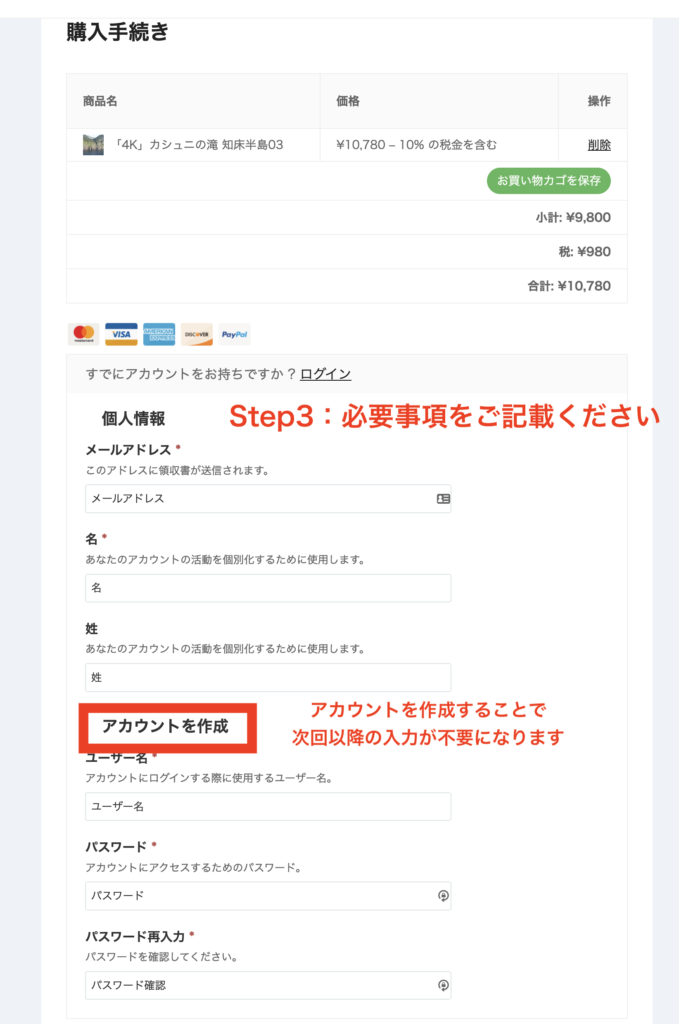679x1024 pixels.
Task: Click key icon in パスワード確認 field
Action: pyautogui.click(x=443, y=985)
